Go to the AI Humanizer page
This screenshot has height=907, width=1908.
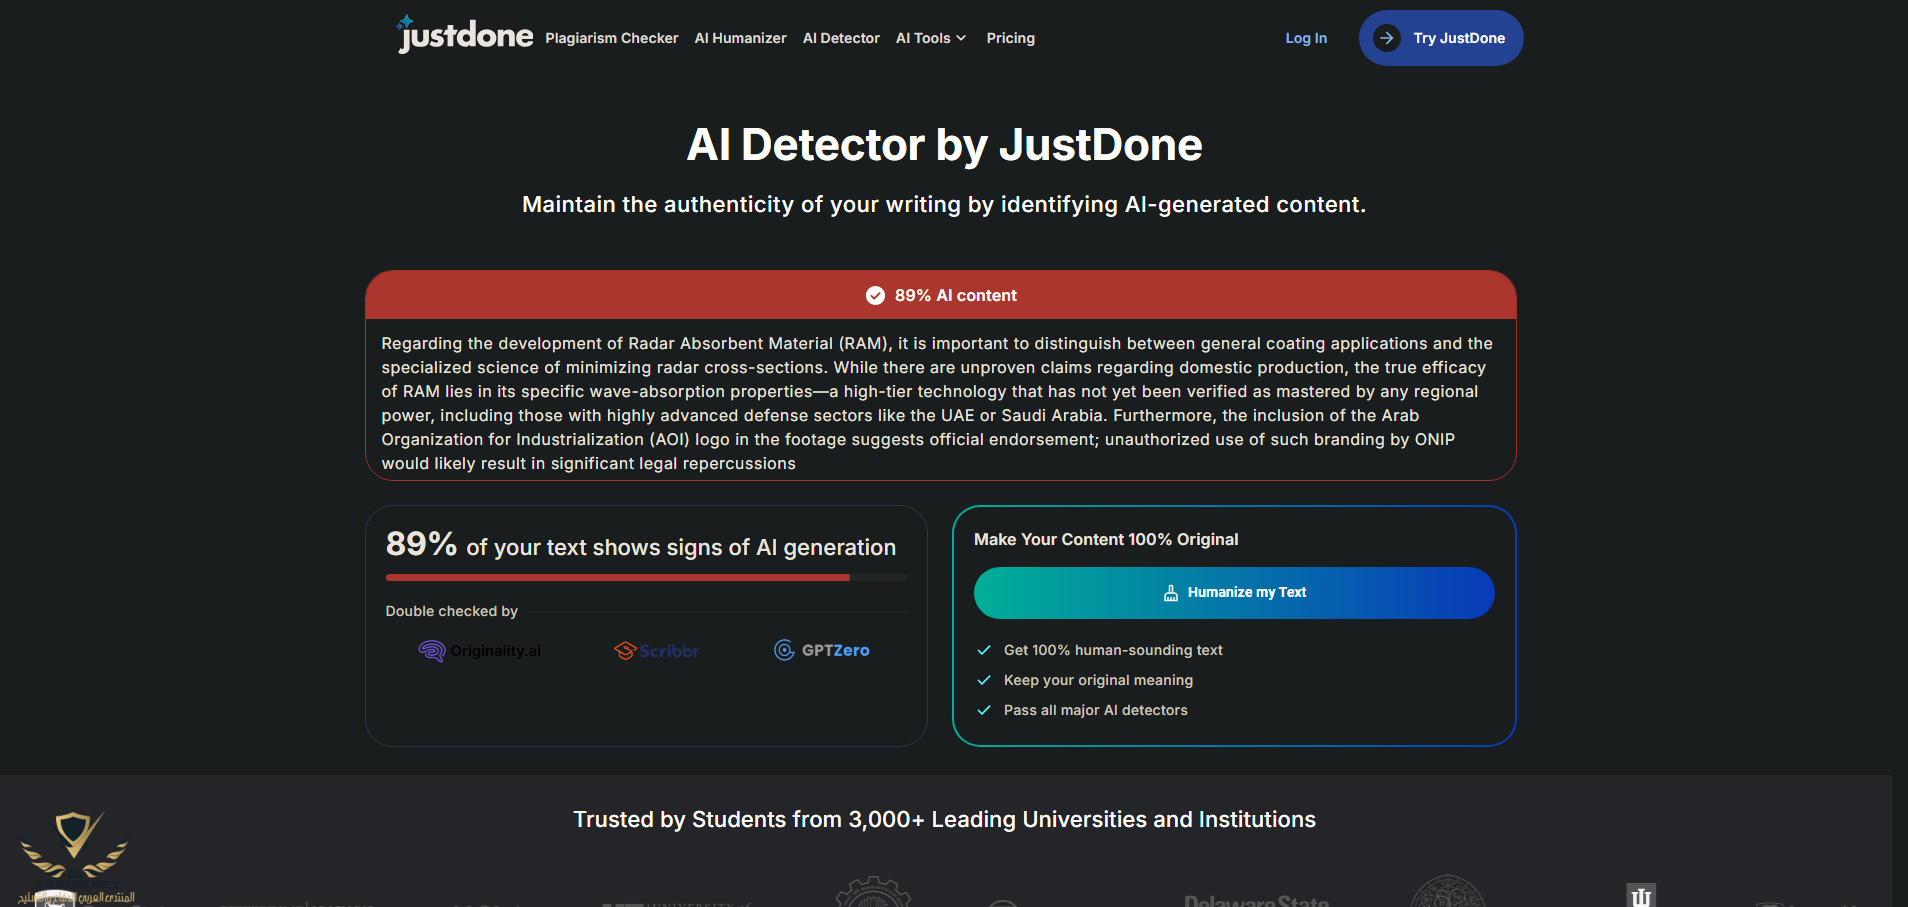tap(740, 38)
